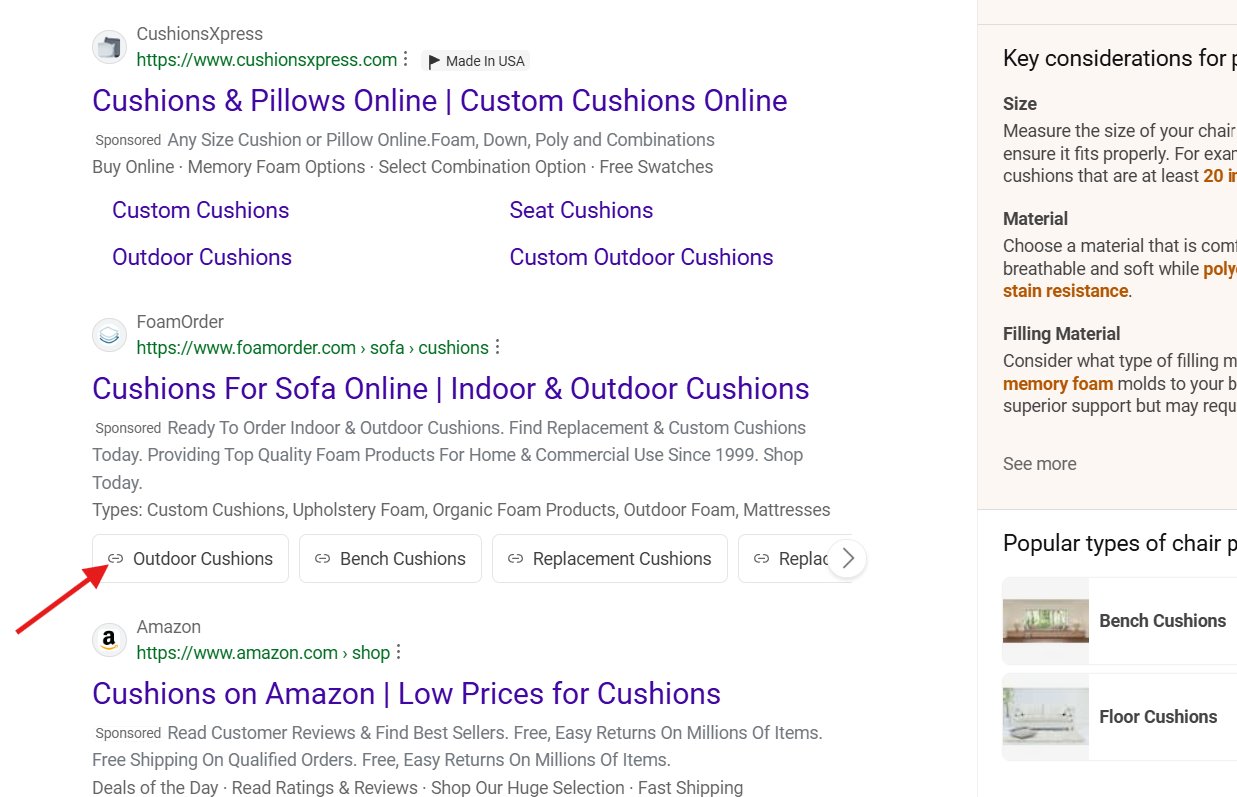Click the FoamOrder favicon icon

109,334
